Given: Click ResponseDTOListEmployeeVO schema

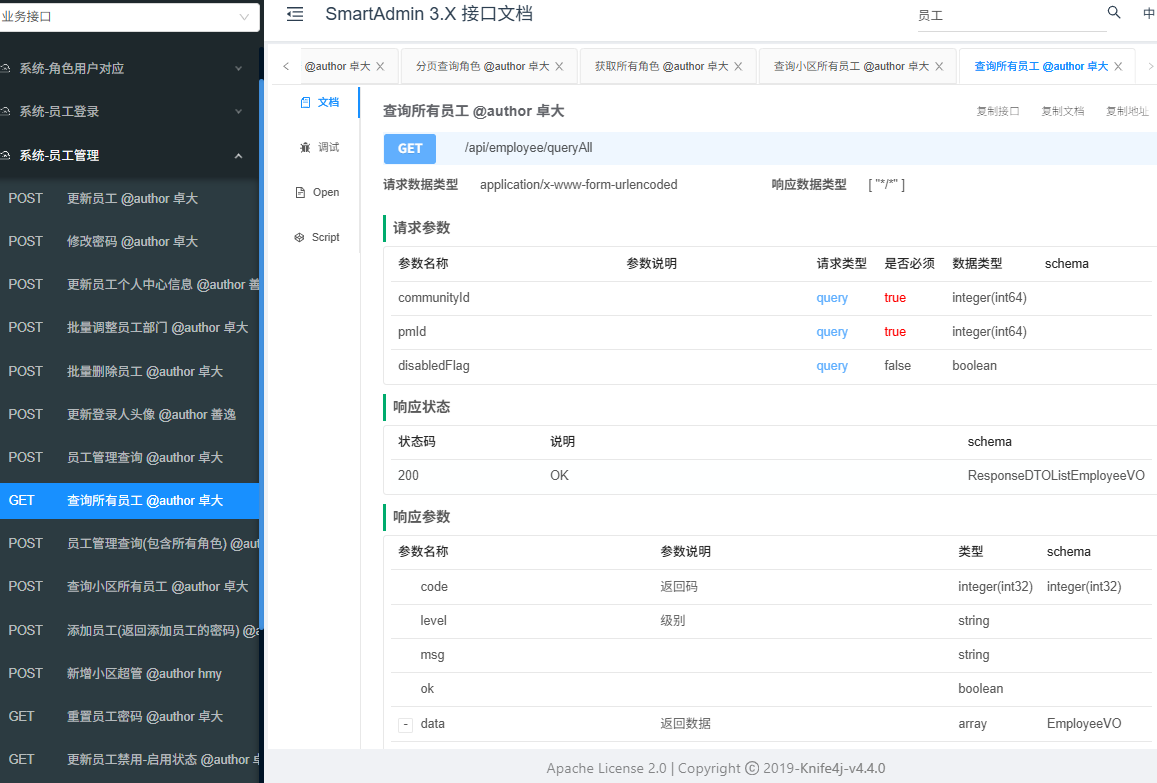Looking at the screenshot, I should pyautogui.click(x=1056, y=475).
